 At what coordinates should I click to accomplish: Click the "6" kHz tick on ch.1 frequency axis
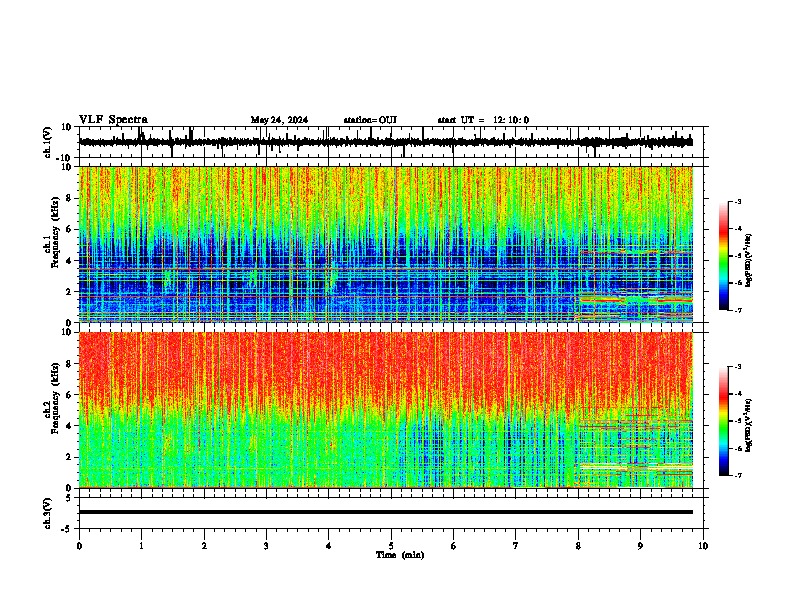click(x=71, y=229)
